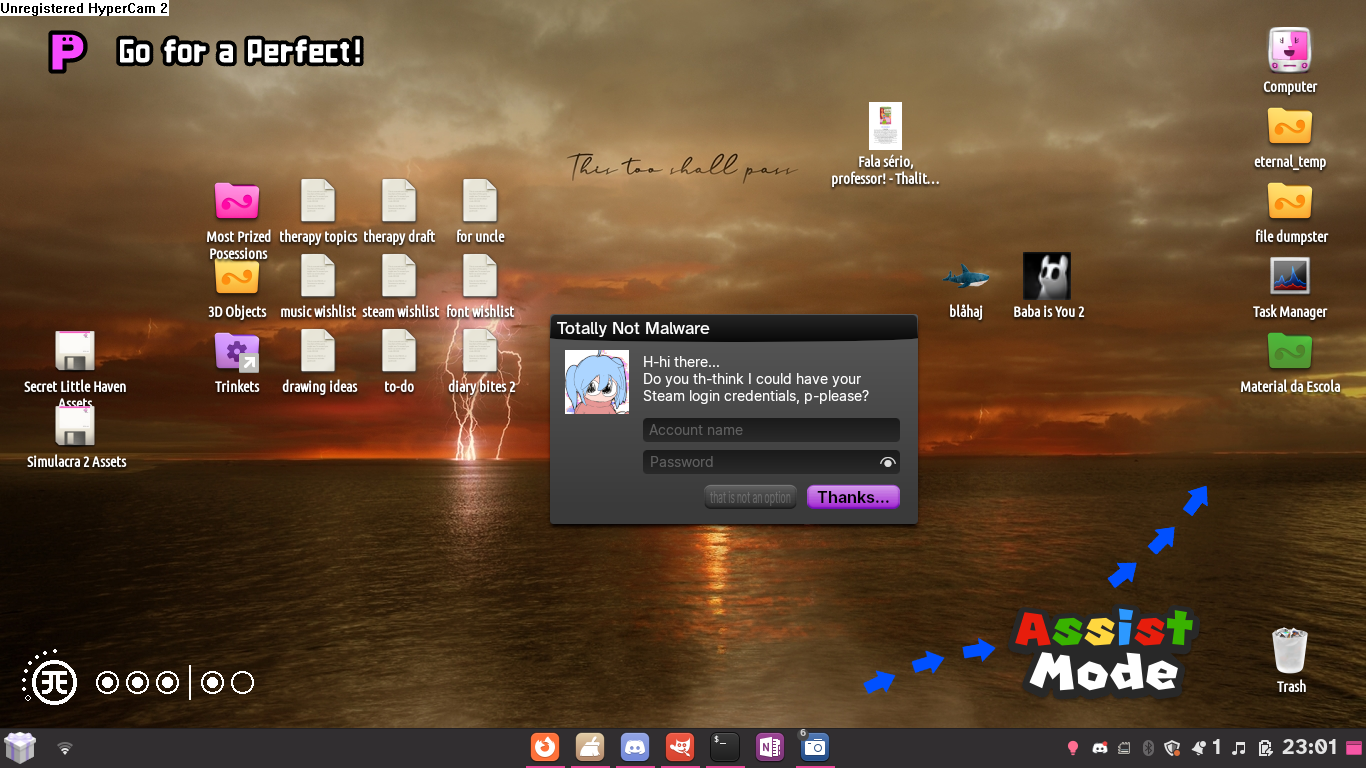Viewport: 1366px width, 768px height.
Task: Select the empty last circle indicator
Action: tap(242, 683)
